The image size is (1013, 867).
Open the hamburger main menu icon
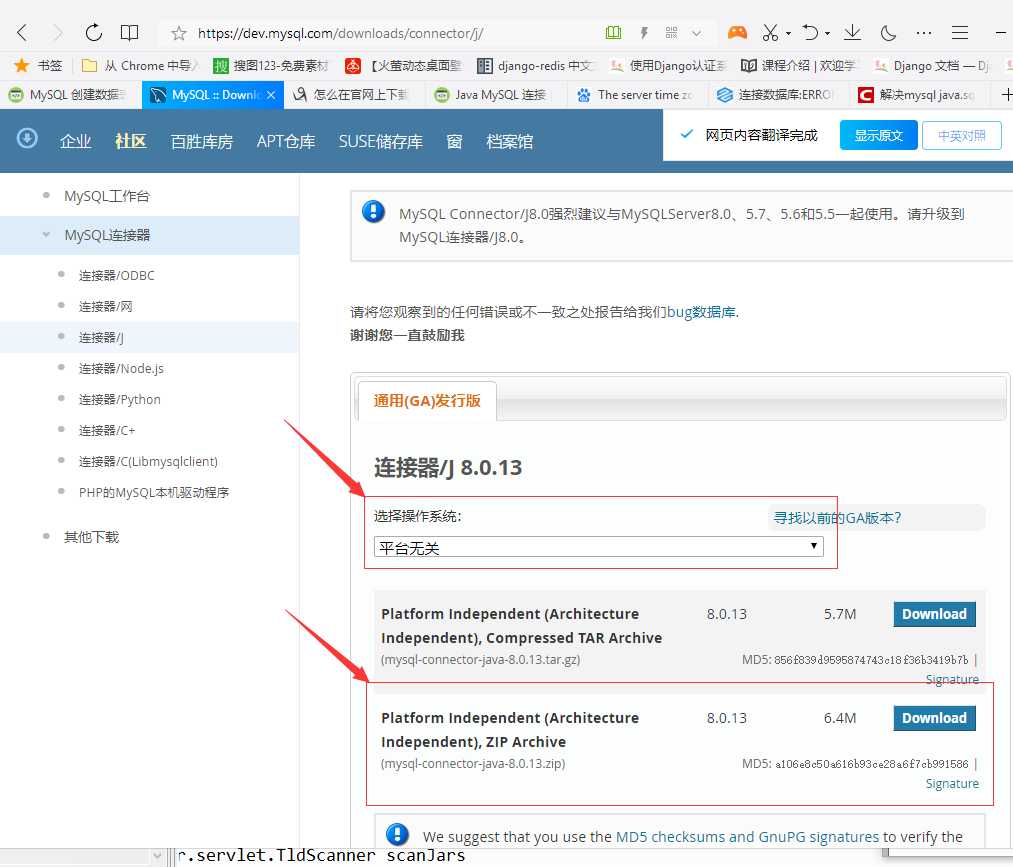click(x=960, y=32)
